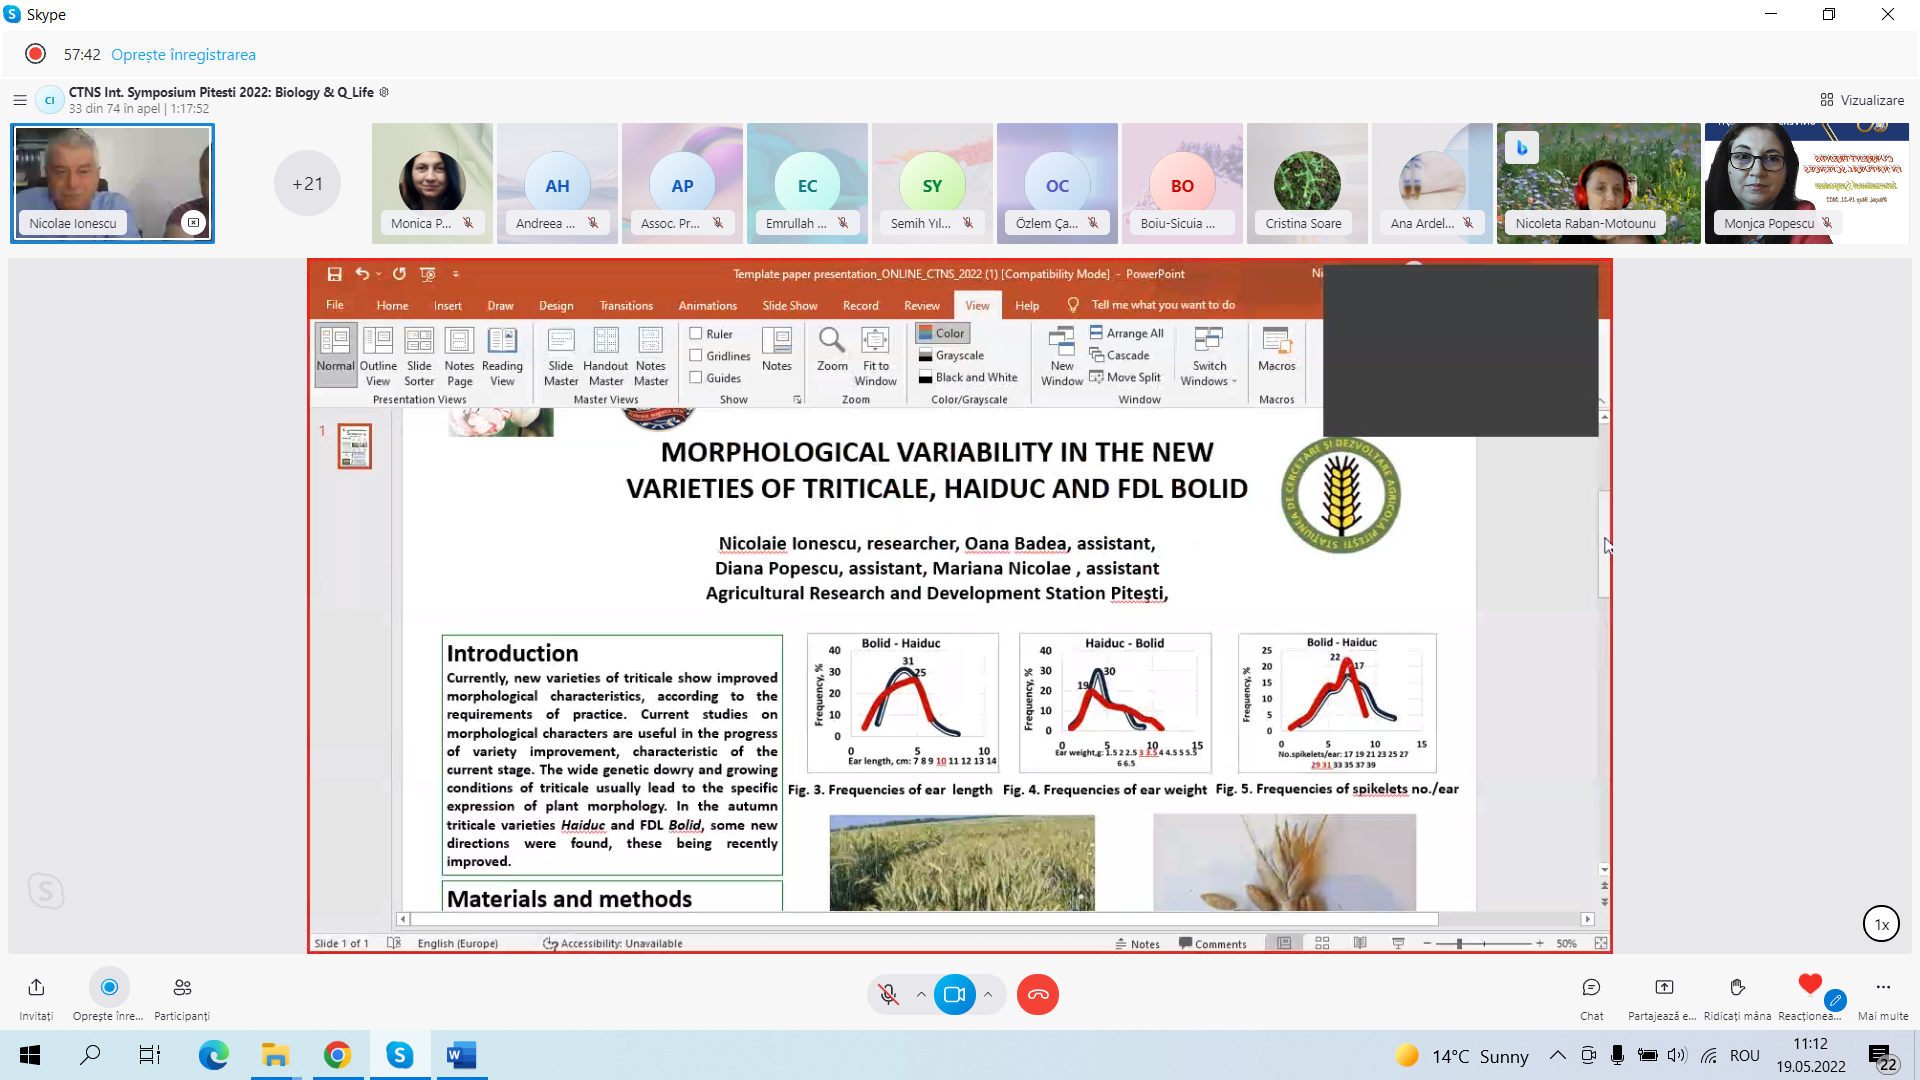Open Slide Sorter view
The width and height of the screenshot is (1920, 1080).
[419, 356]
